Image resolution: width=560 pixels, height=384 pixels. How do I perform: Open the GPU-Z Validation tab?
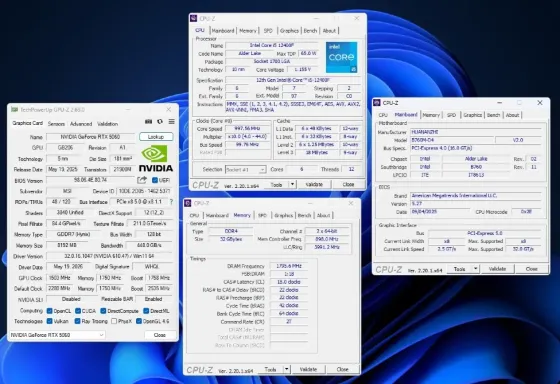tap(107, 124)
